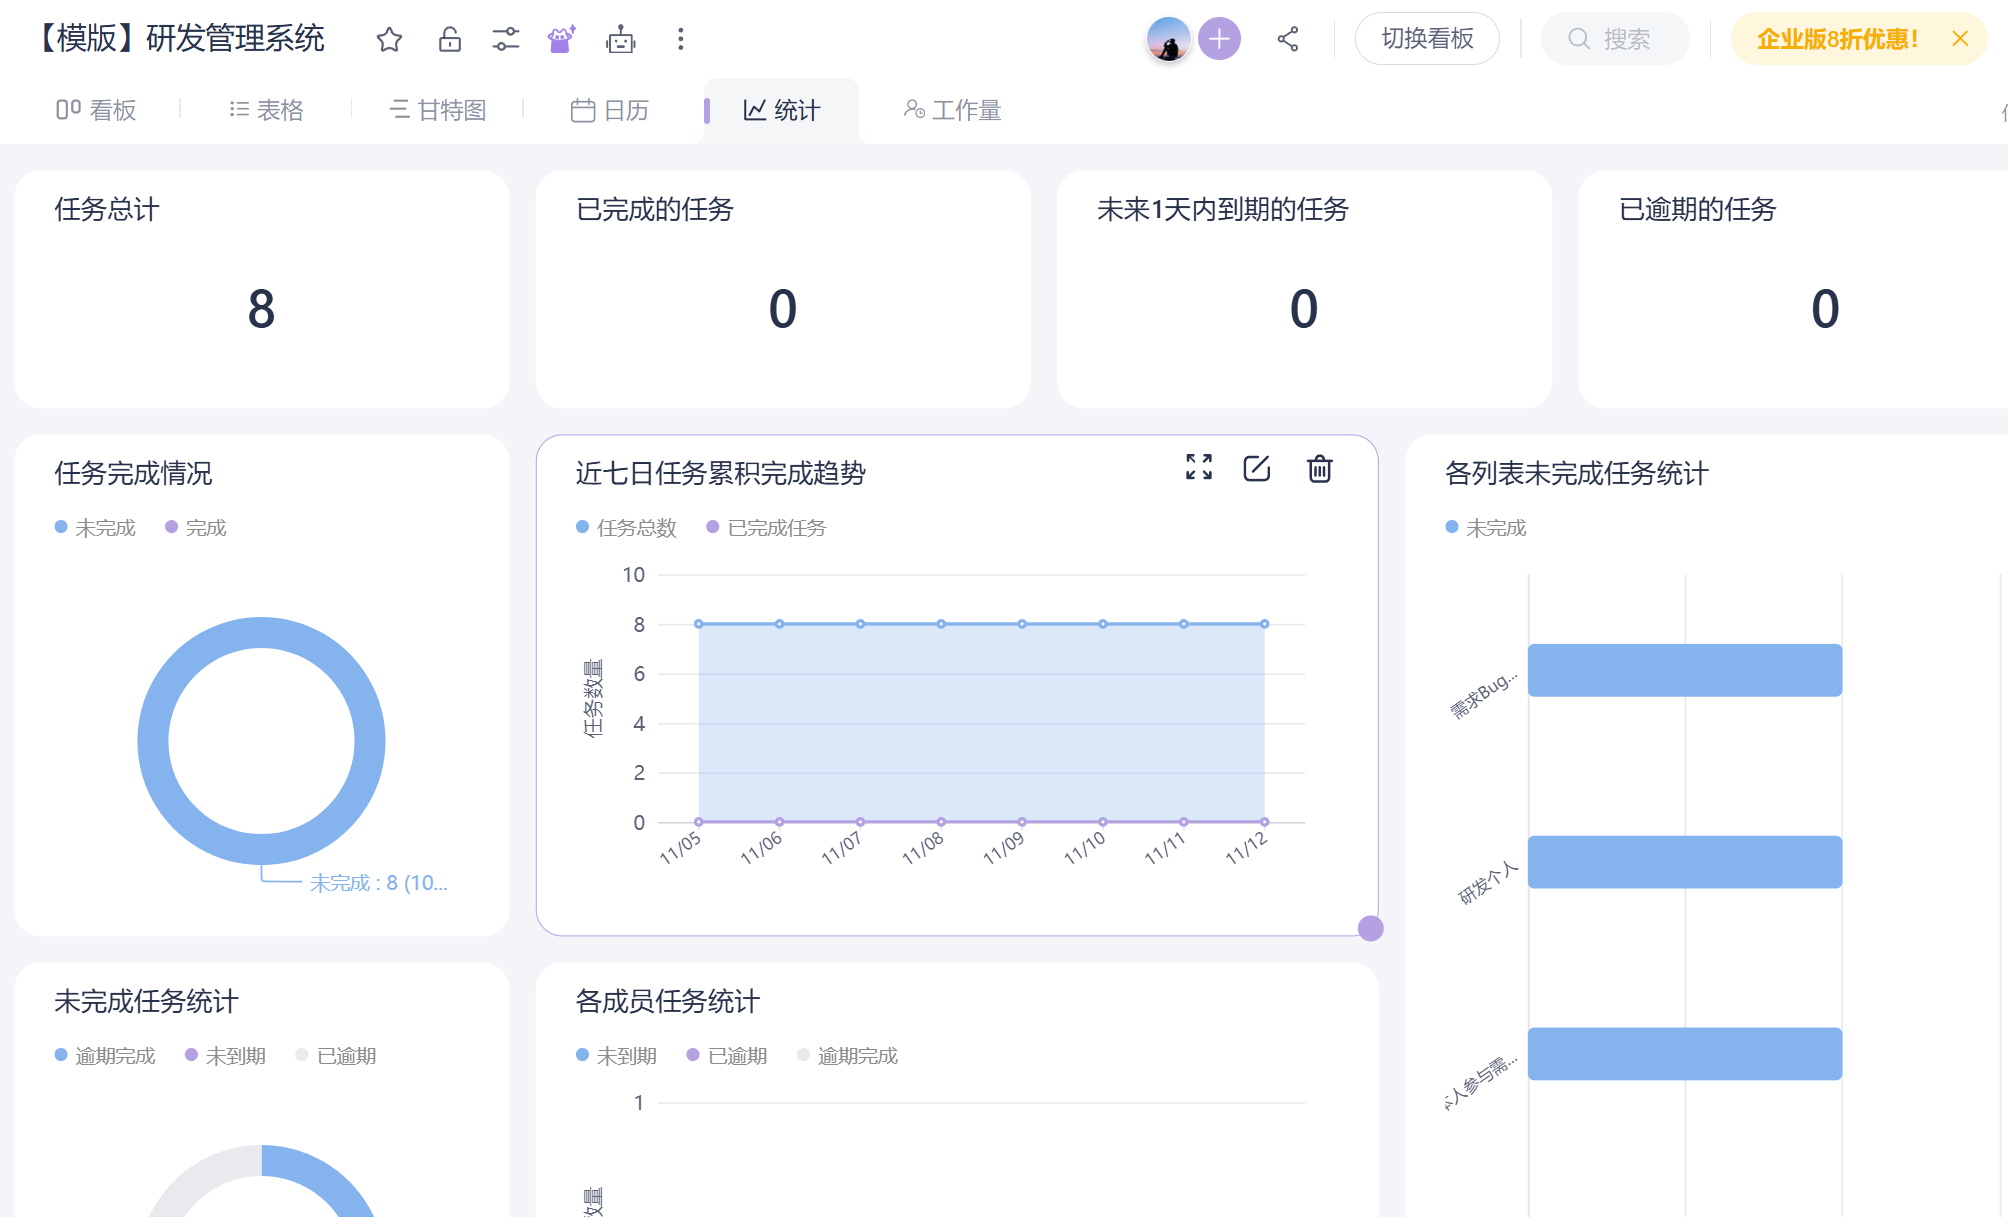This screenshot has height=1217, width=2008.
Task: Toggle 逾期完成 legend in 未完成任务统计
Action: click(105, 1056)
